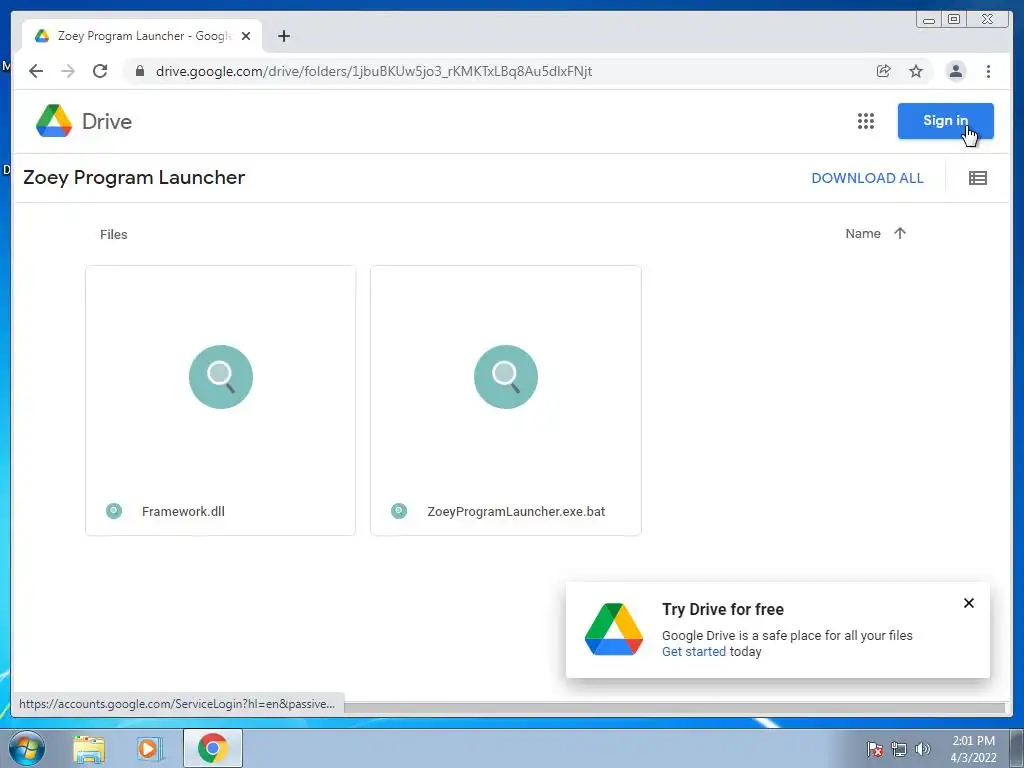
Task: Click DOWNLOAD ALL
Action: pos(867,178)
